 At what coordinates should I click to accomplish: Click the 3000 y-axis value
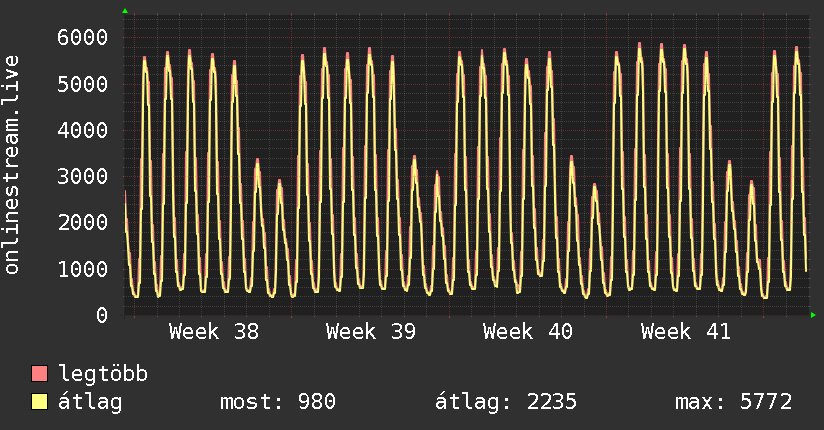[83, 176]
